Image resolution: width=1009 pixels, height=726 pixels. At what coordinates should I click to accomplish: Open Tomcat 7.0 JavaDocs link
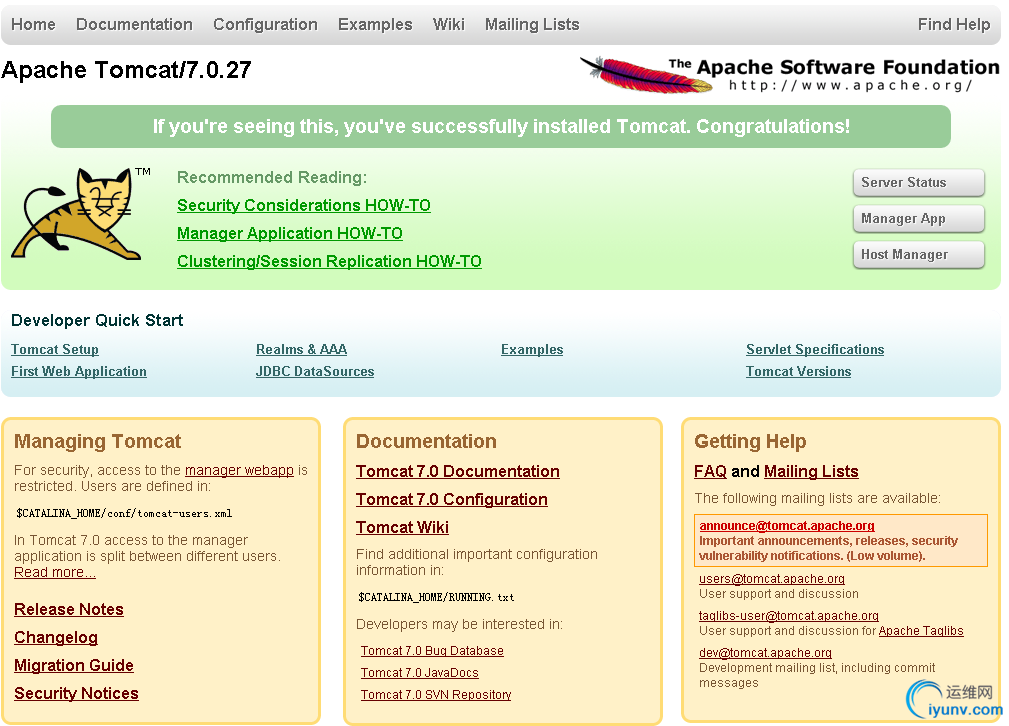(420, 673)
